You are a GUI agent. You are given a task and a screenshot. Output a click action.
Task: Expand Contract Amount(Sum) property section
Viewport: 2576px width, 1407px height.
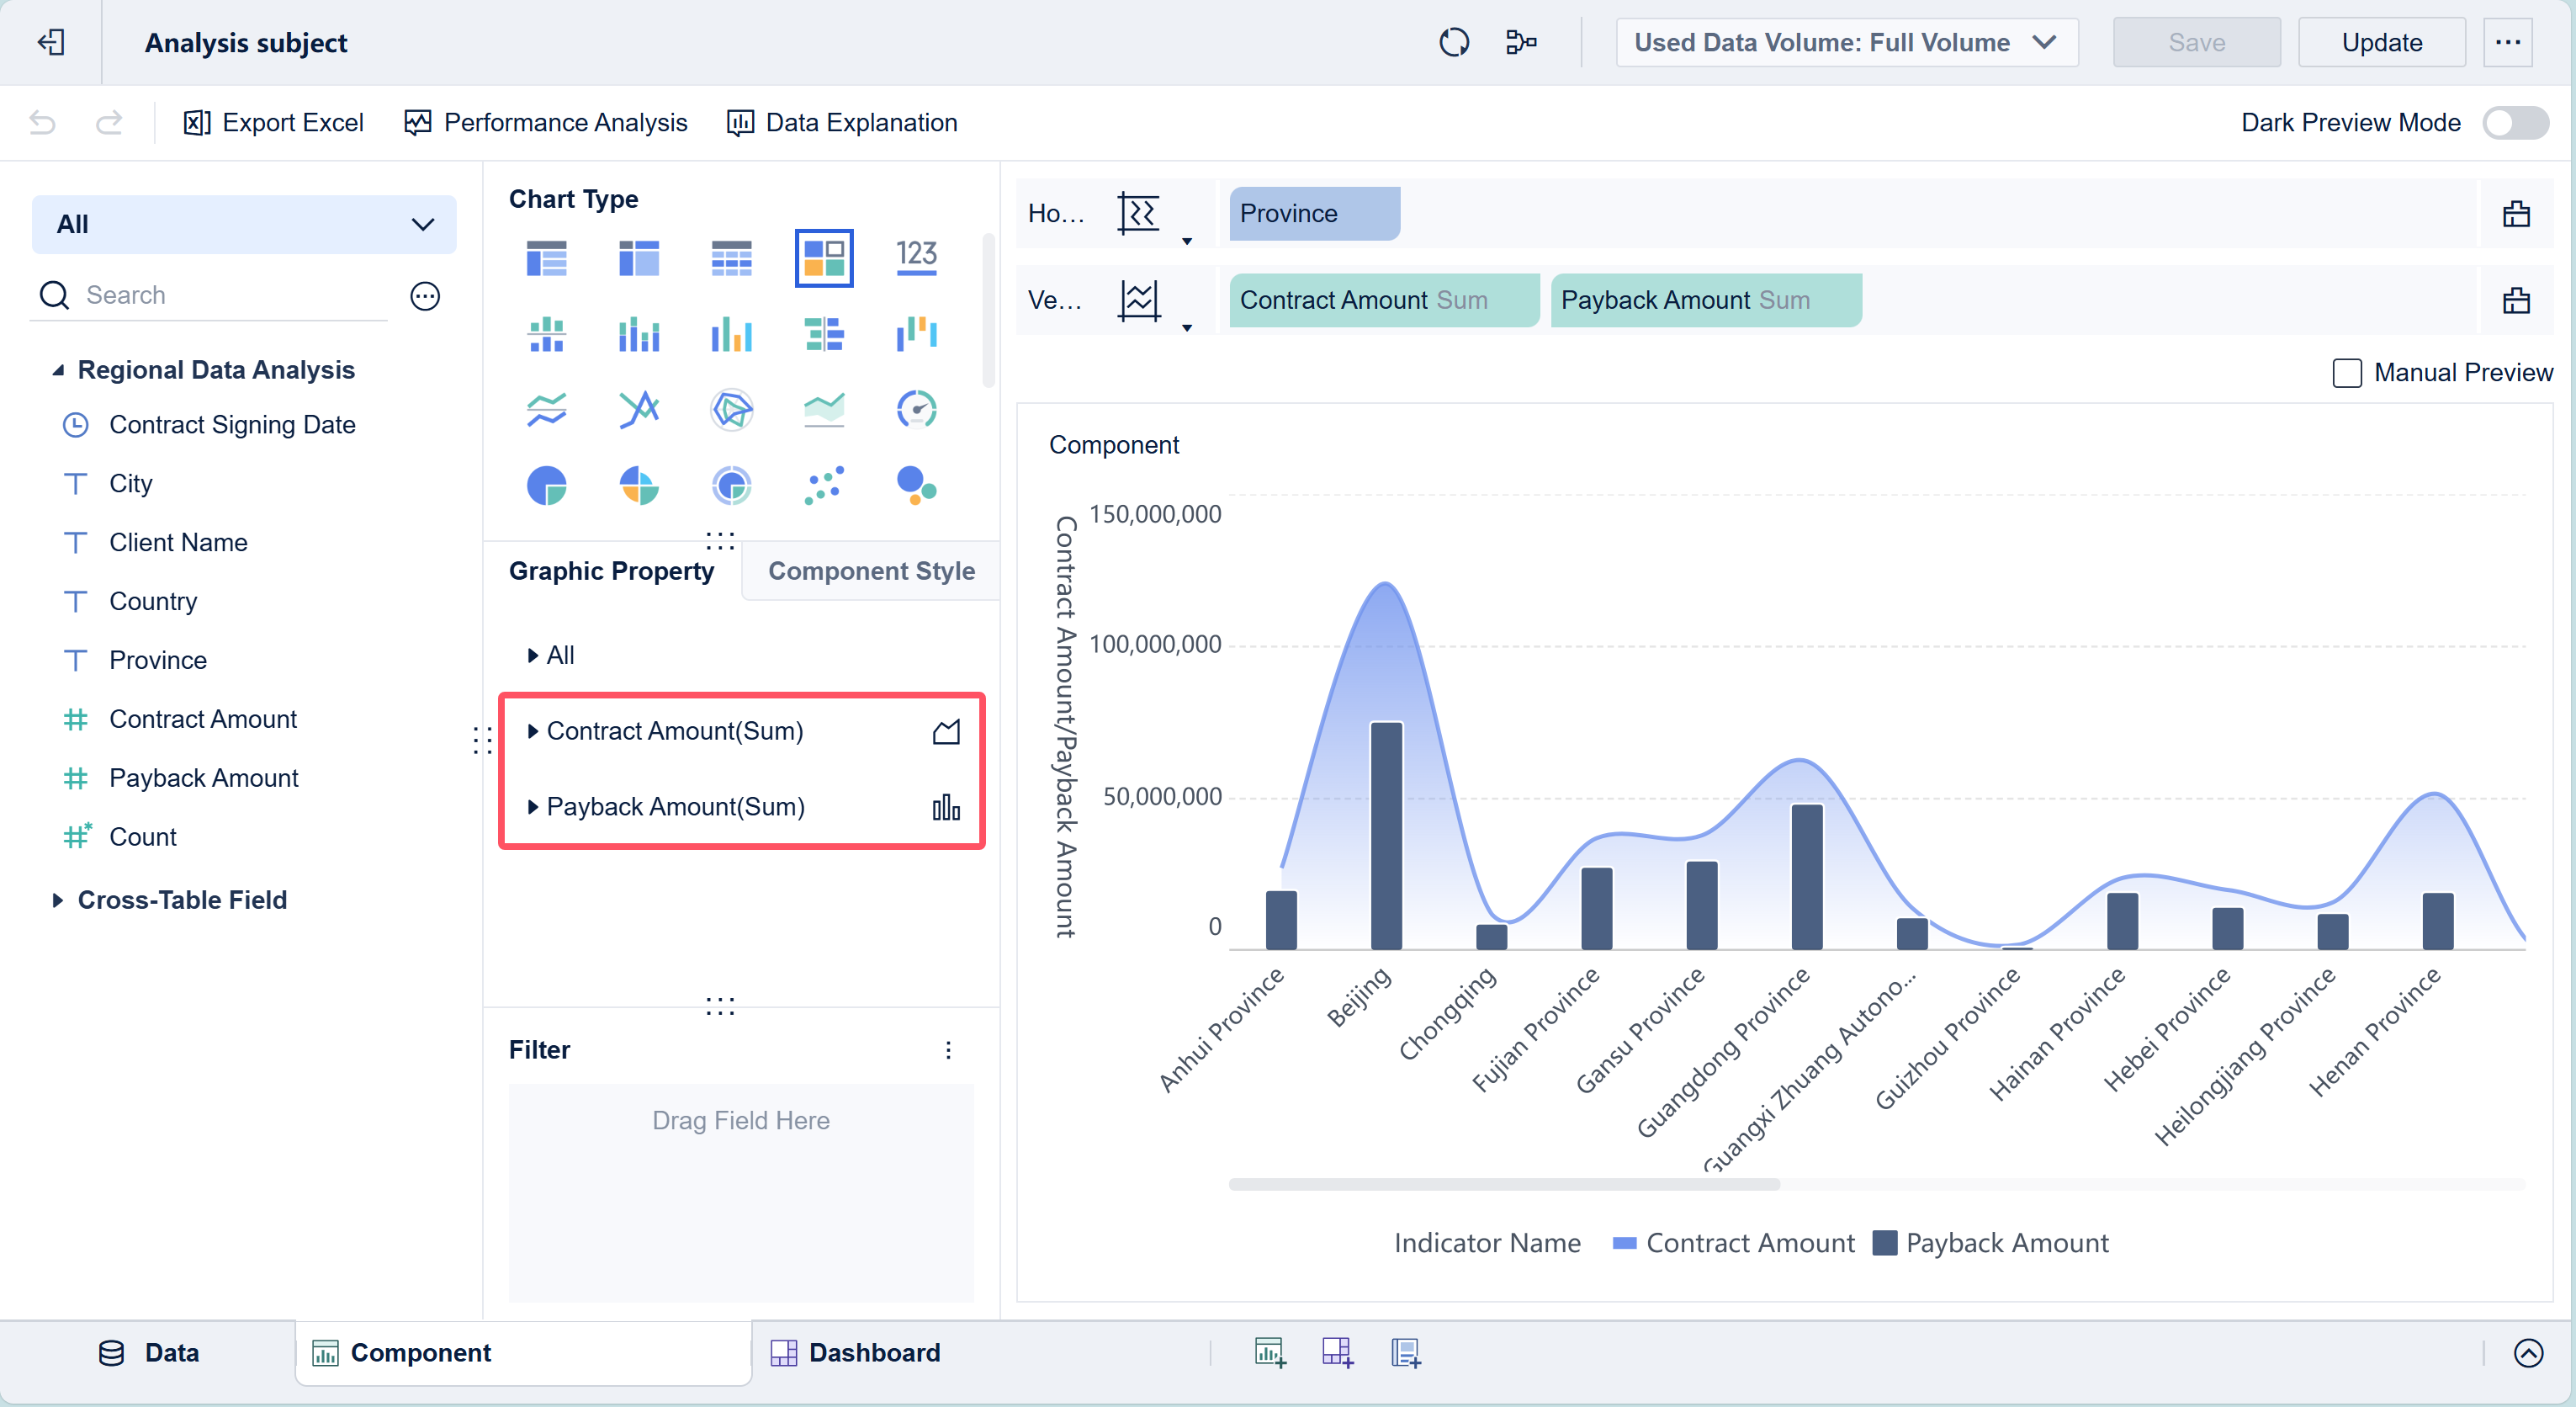point(533,731)
